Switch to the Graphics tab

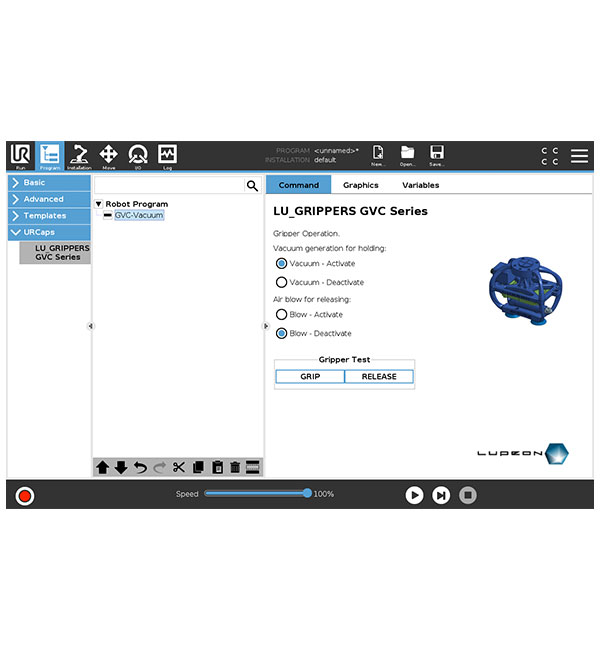coord(361,185)
